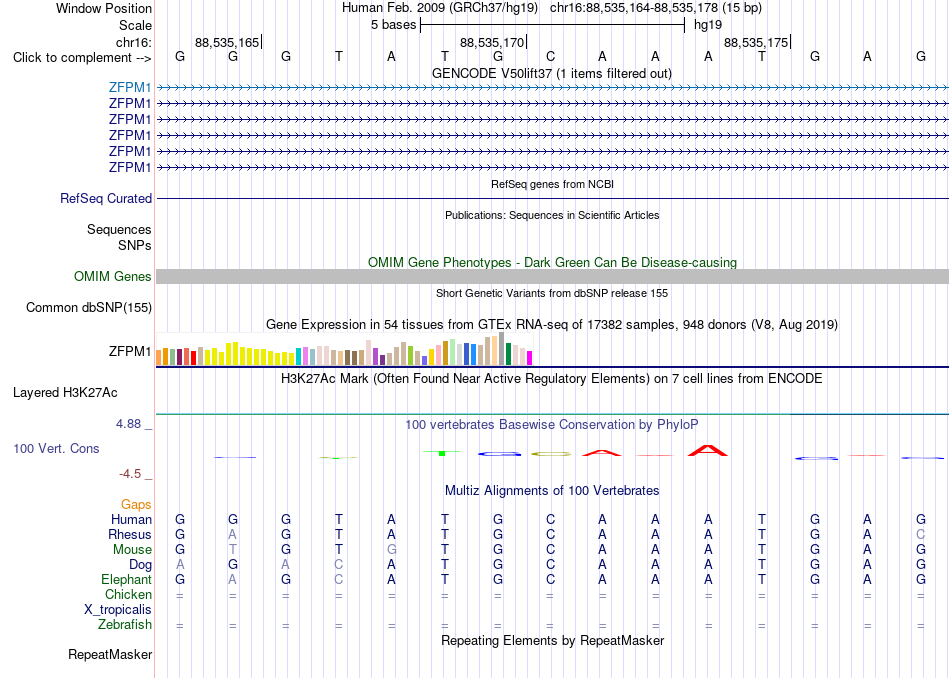Click the 'Sequences' track label
Screen dimensions: 950x678
tap(119, 230)
